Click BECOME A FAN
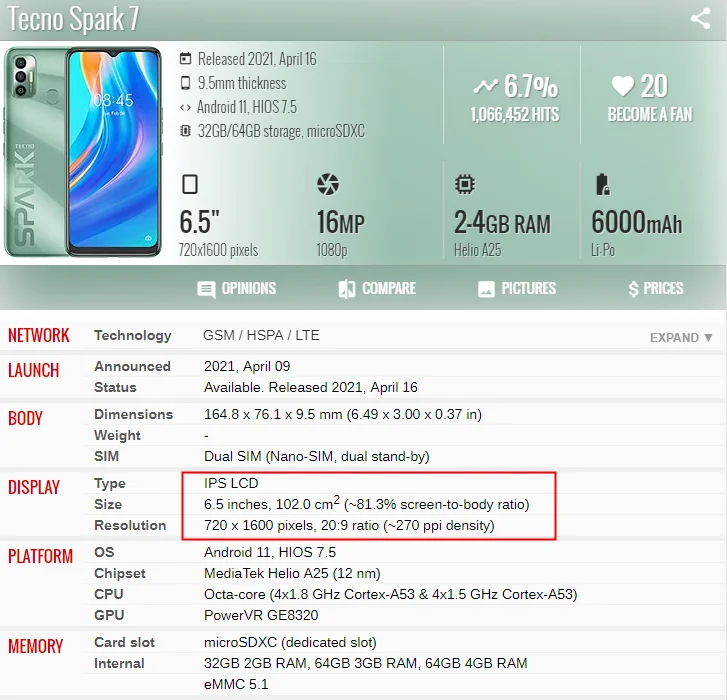The width and height of the screenshot is (727, 700). click(650, 115)
